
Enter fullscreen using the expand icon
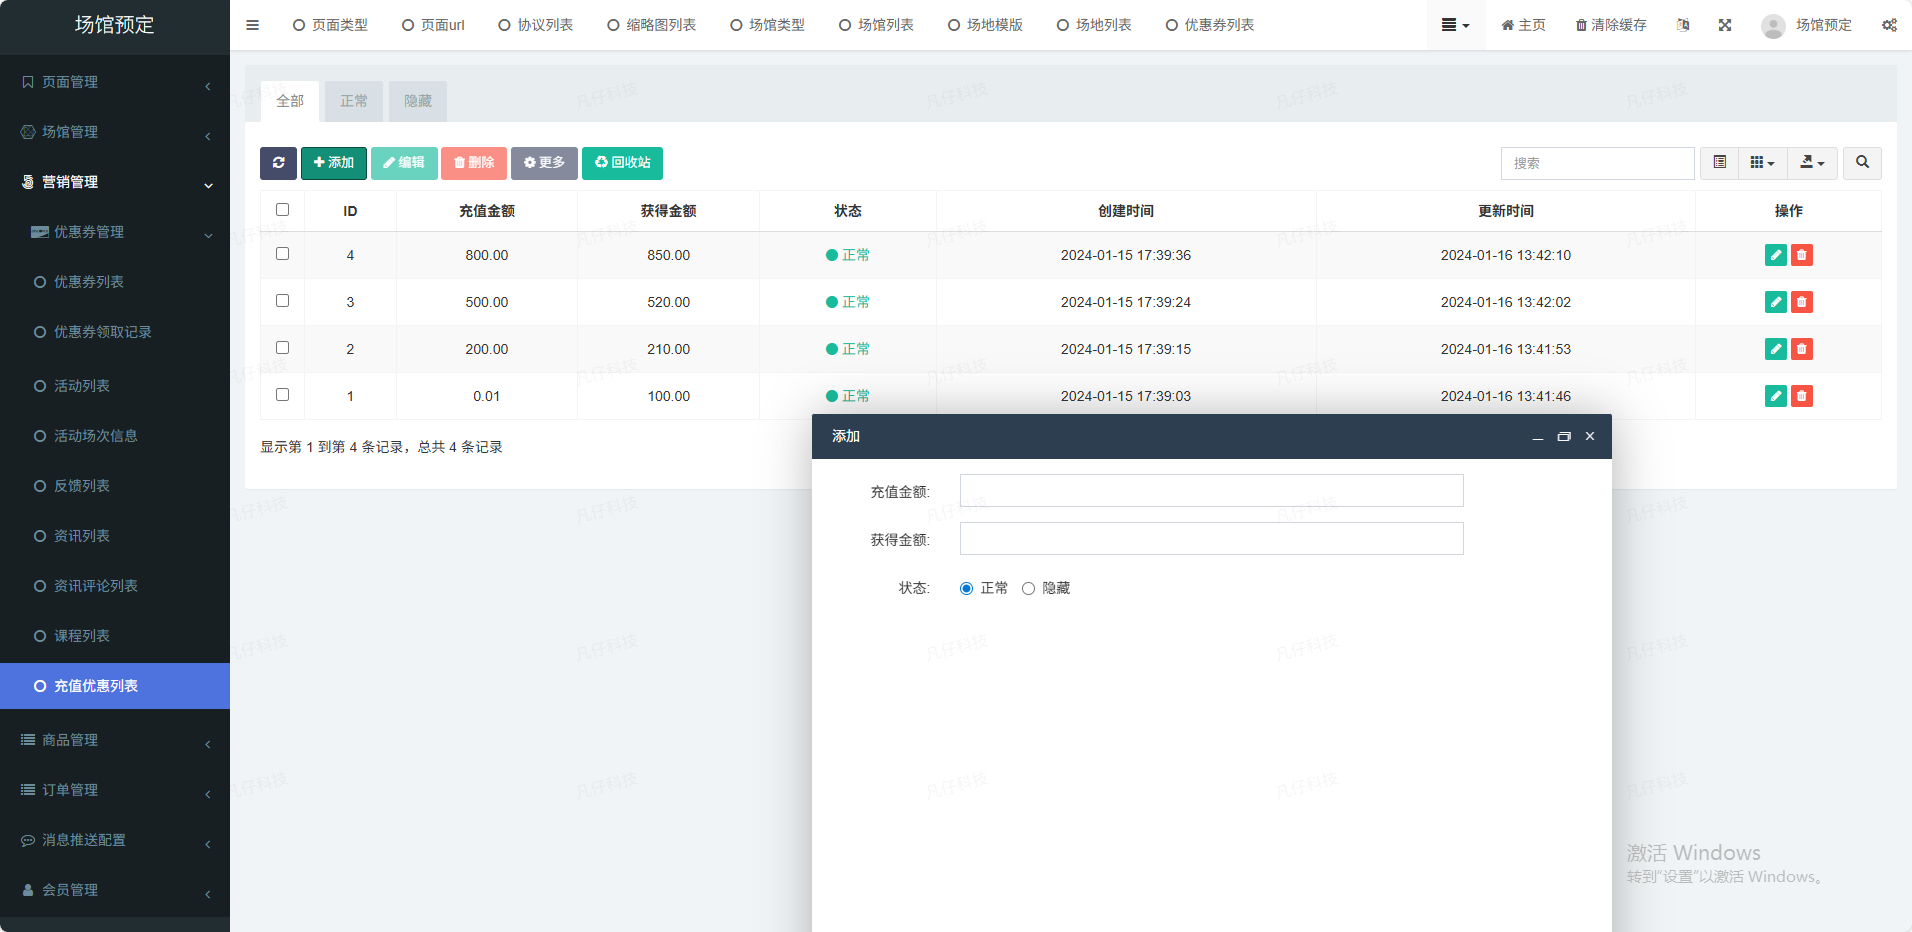point(1725,25)
